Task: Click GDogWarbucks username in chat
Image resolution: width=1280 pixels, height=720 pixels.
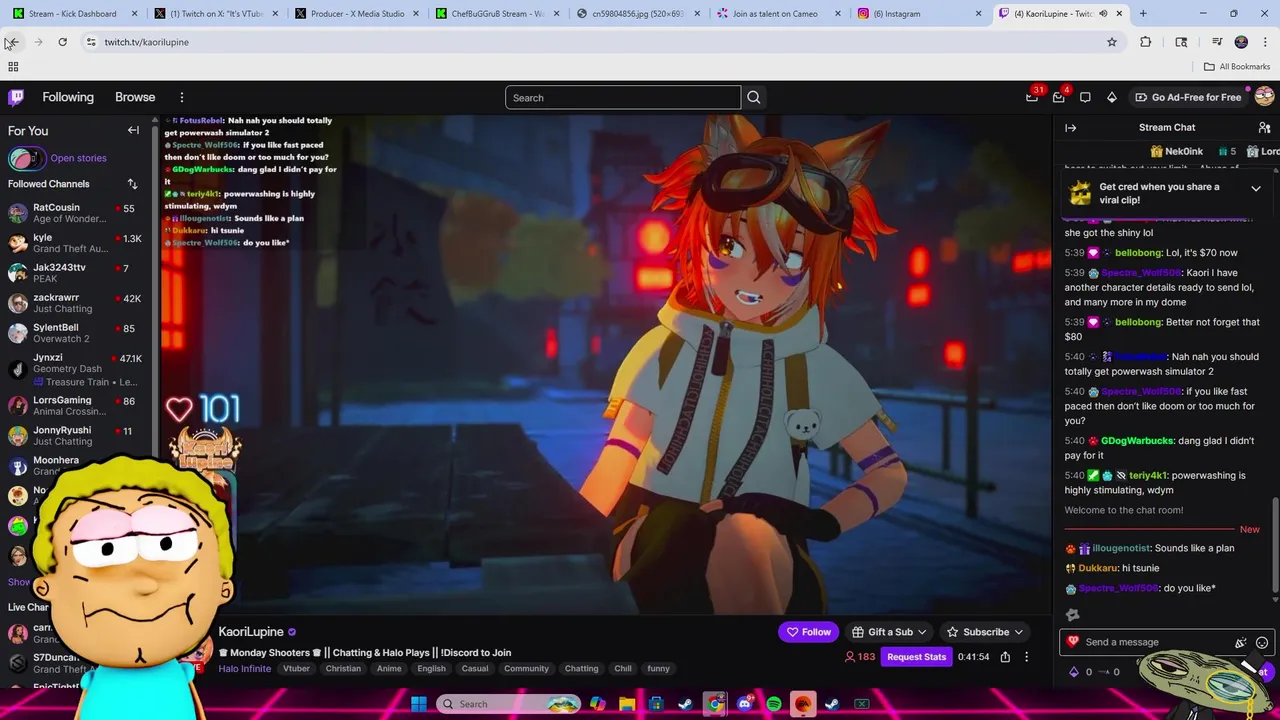Action: pos(1137,441)
